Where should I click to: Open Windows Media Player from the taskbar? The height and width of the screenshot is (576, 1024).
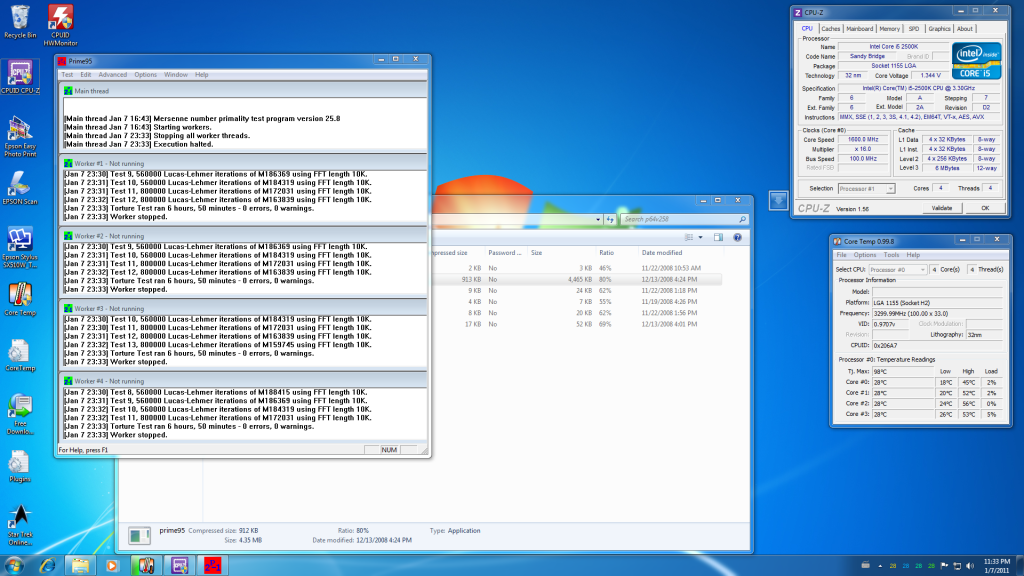pyautogui.click(x=112, y=565)
